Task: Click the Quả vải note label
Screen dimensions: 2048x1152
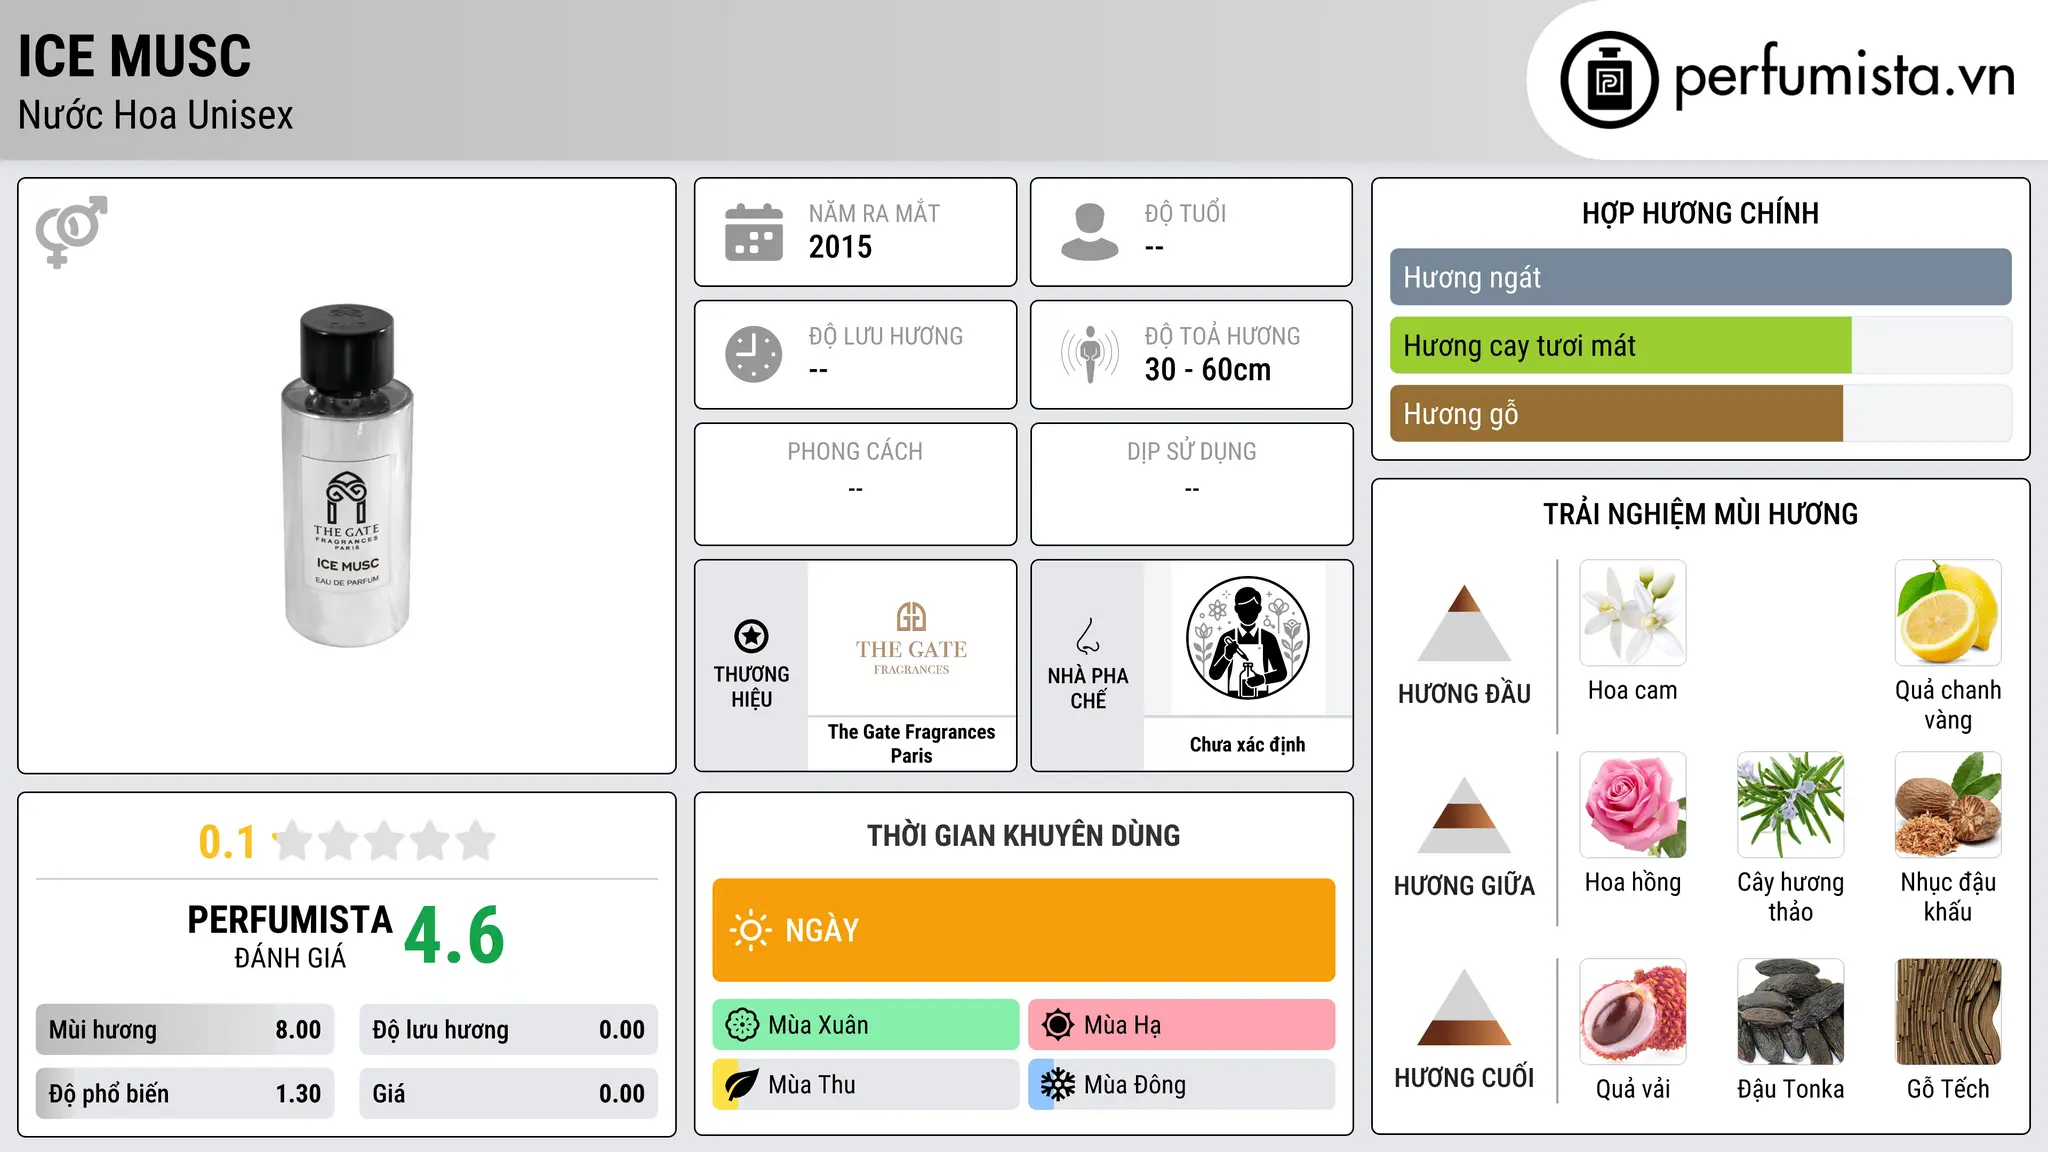Action: click(1633, 1089)
